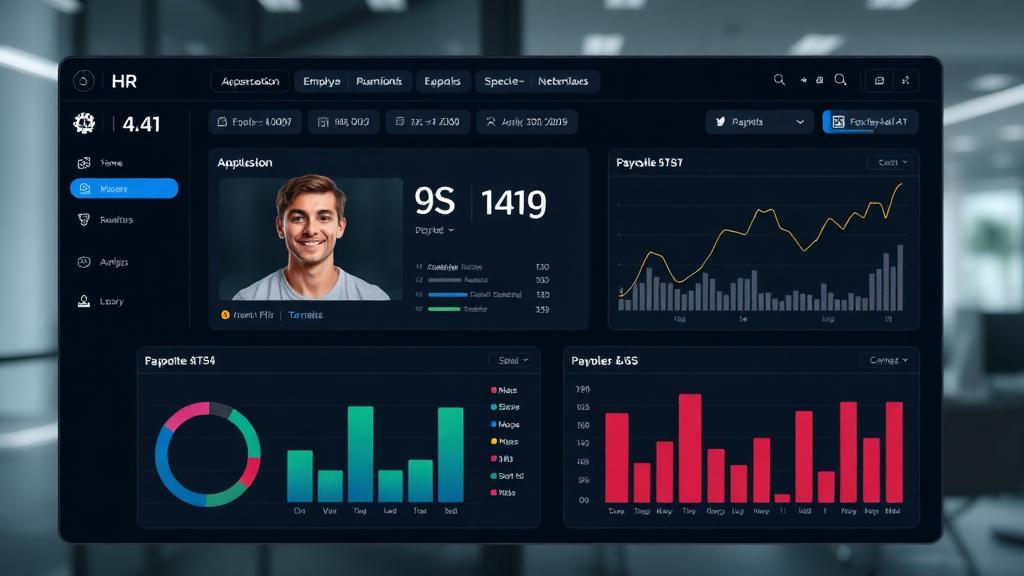Click the yellow legend swatch beside the bar chart
1024x576 pixels.
[x=493, y=441]
